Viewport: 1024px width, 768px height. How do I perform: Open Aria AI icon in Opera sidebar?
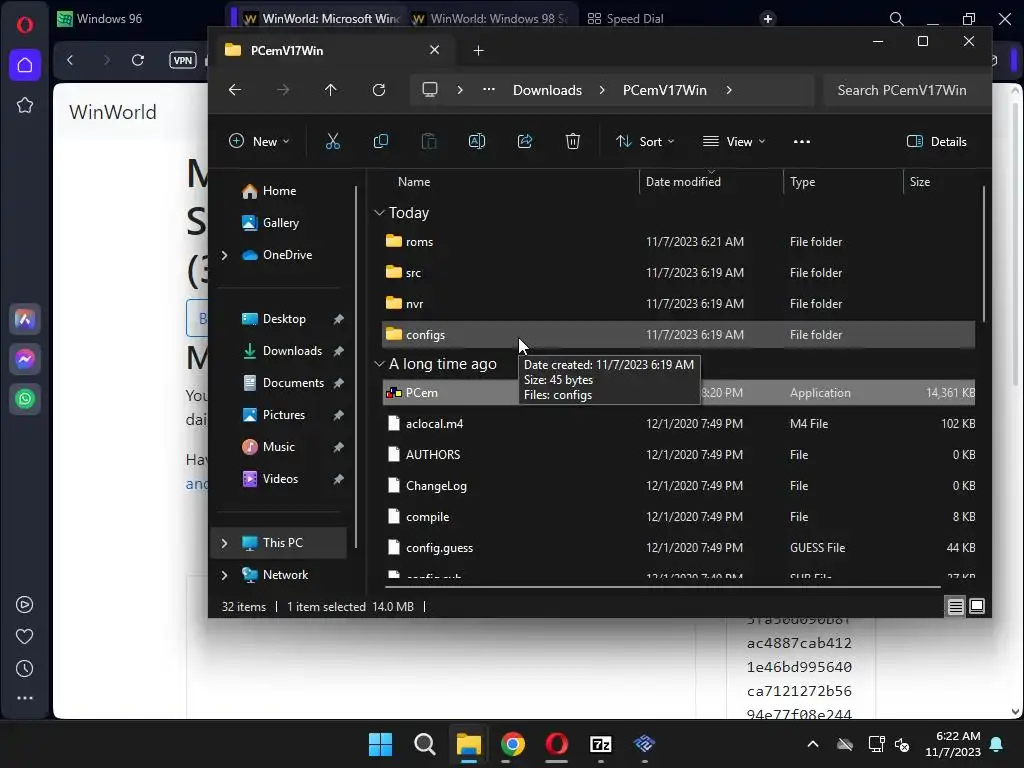tap(25, 319)
